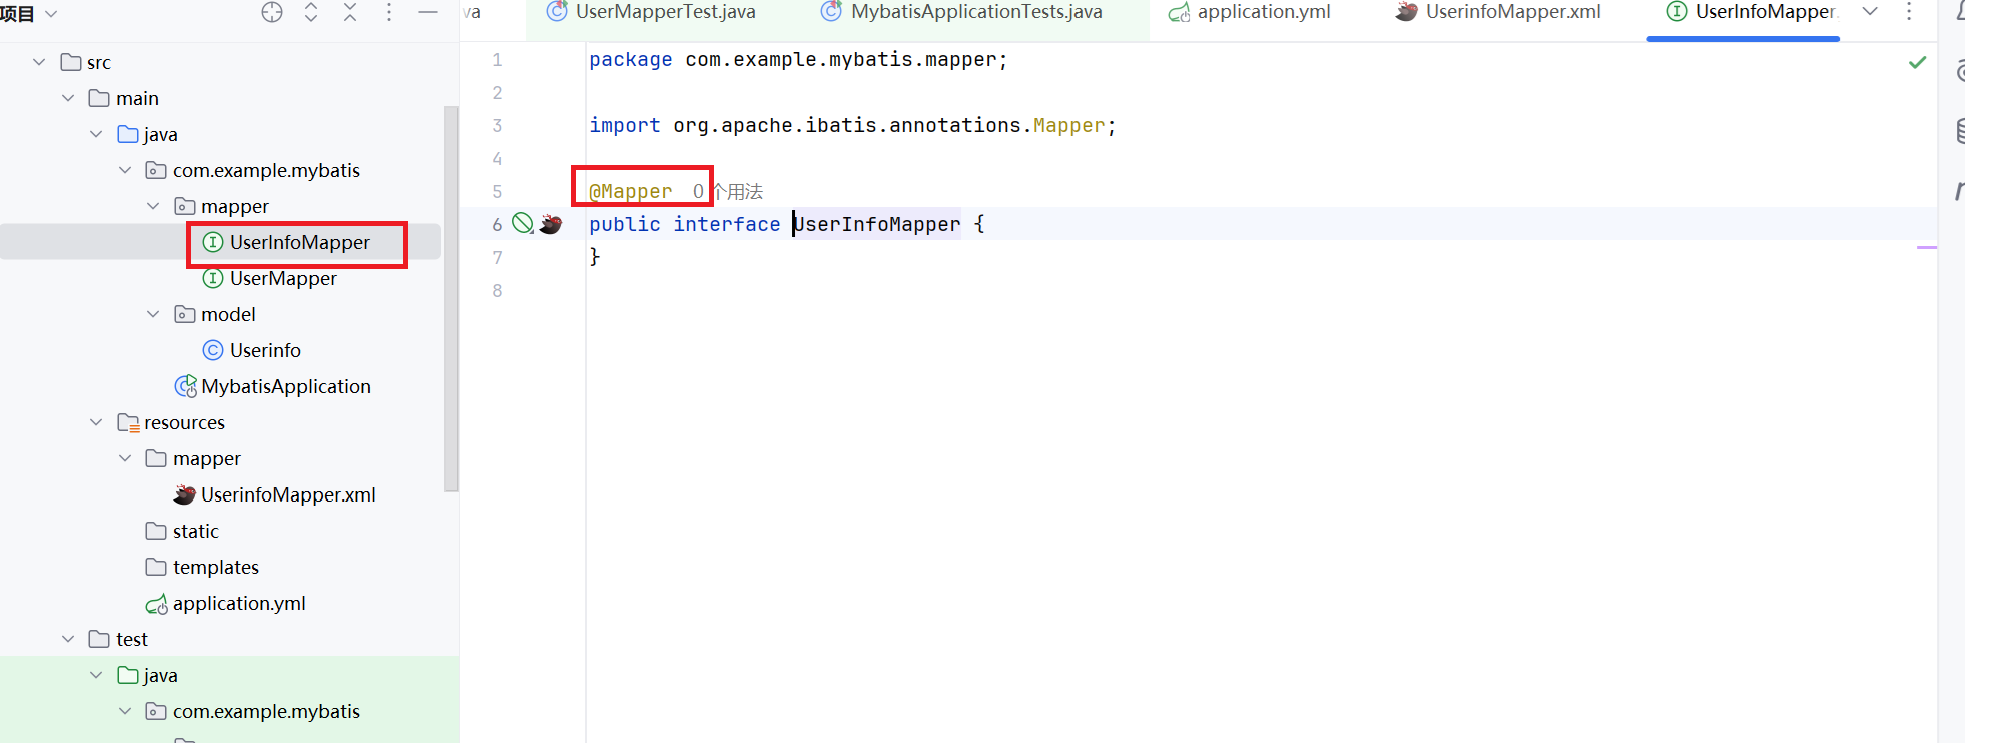Click the UserInfoMapper interface name in code

point(877,224)
